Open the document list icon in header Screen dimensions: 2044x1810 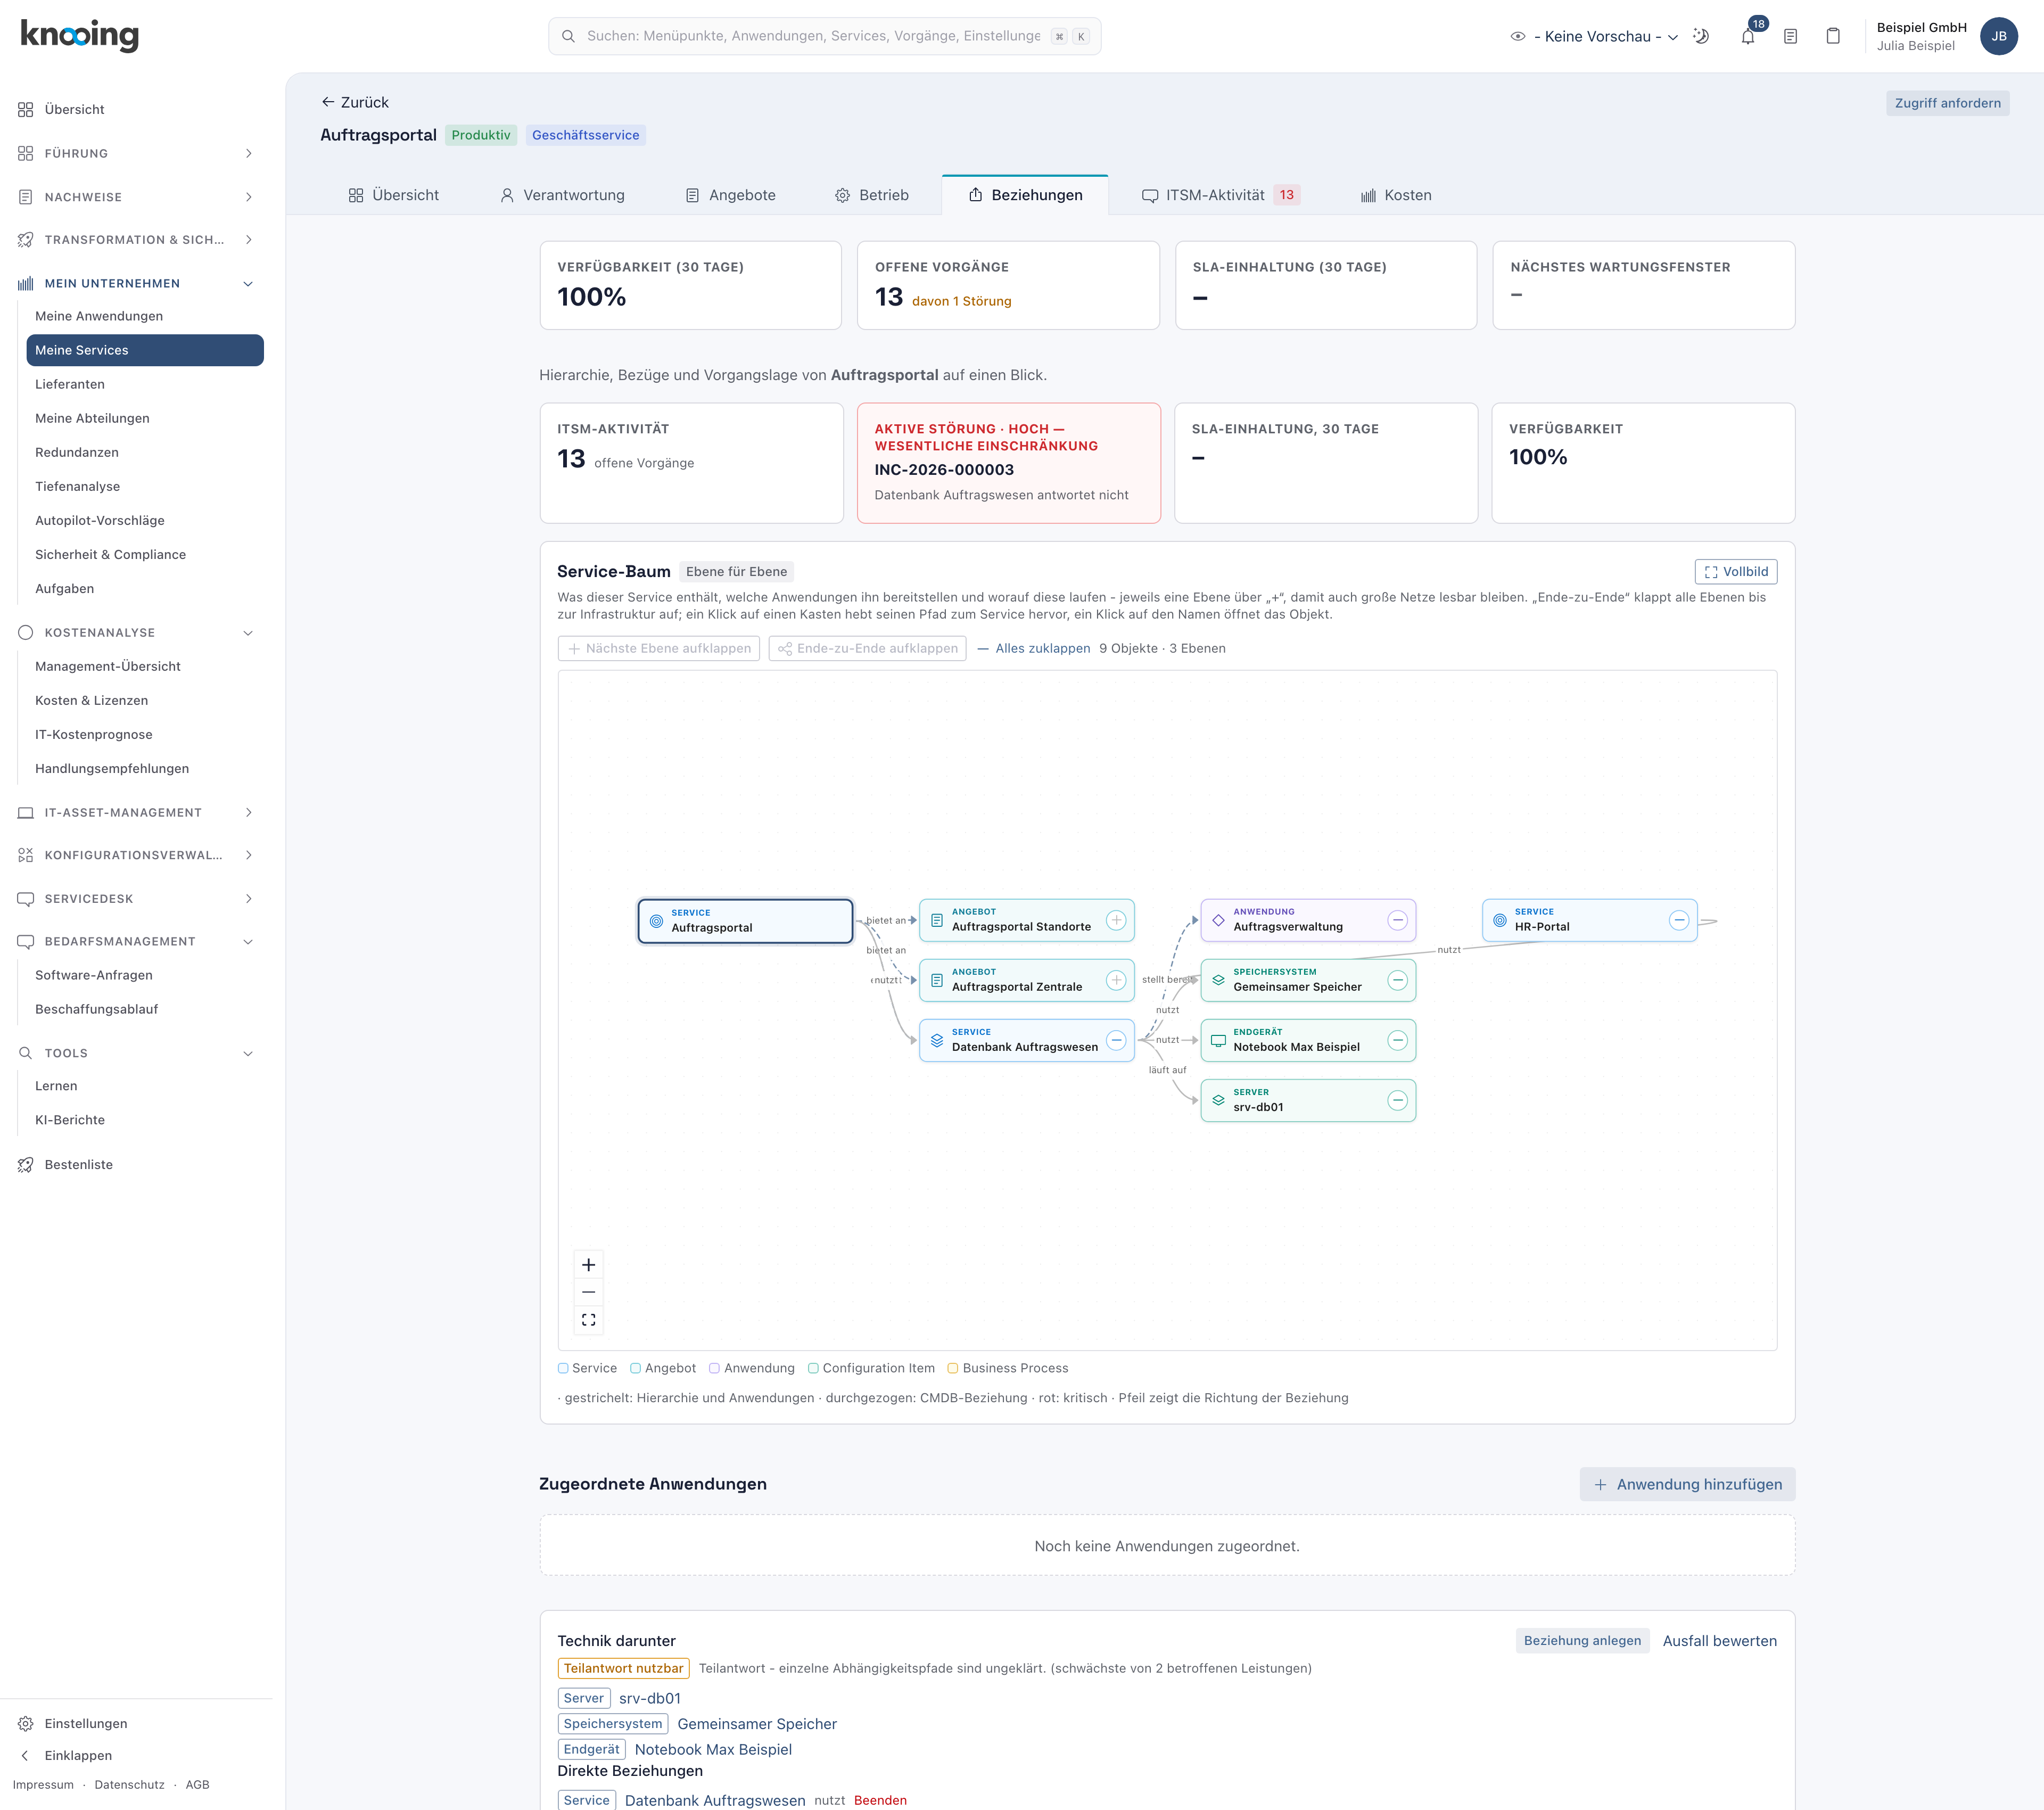1790,36
